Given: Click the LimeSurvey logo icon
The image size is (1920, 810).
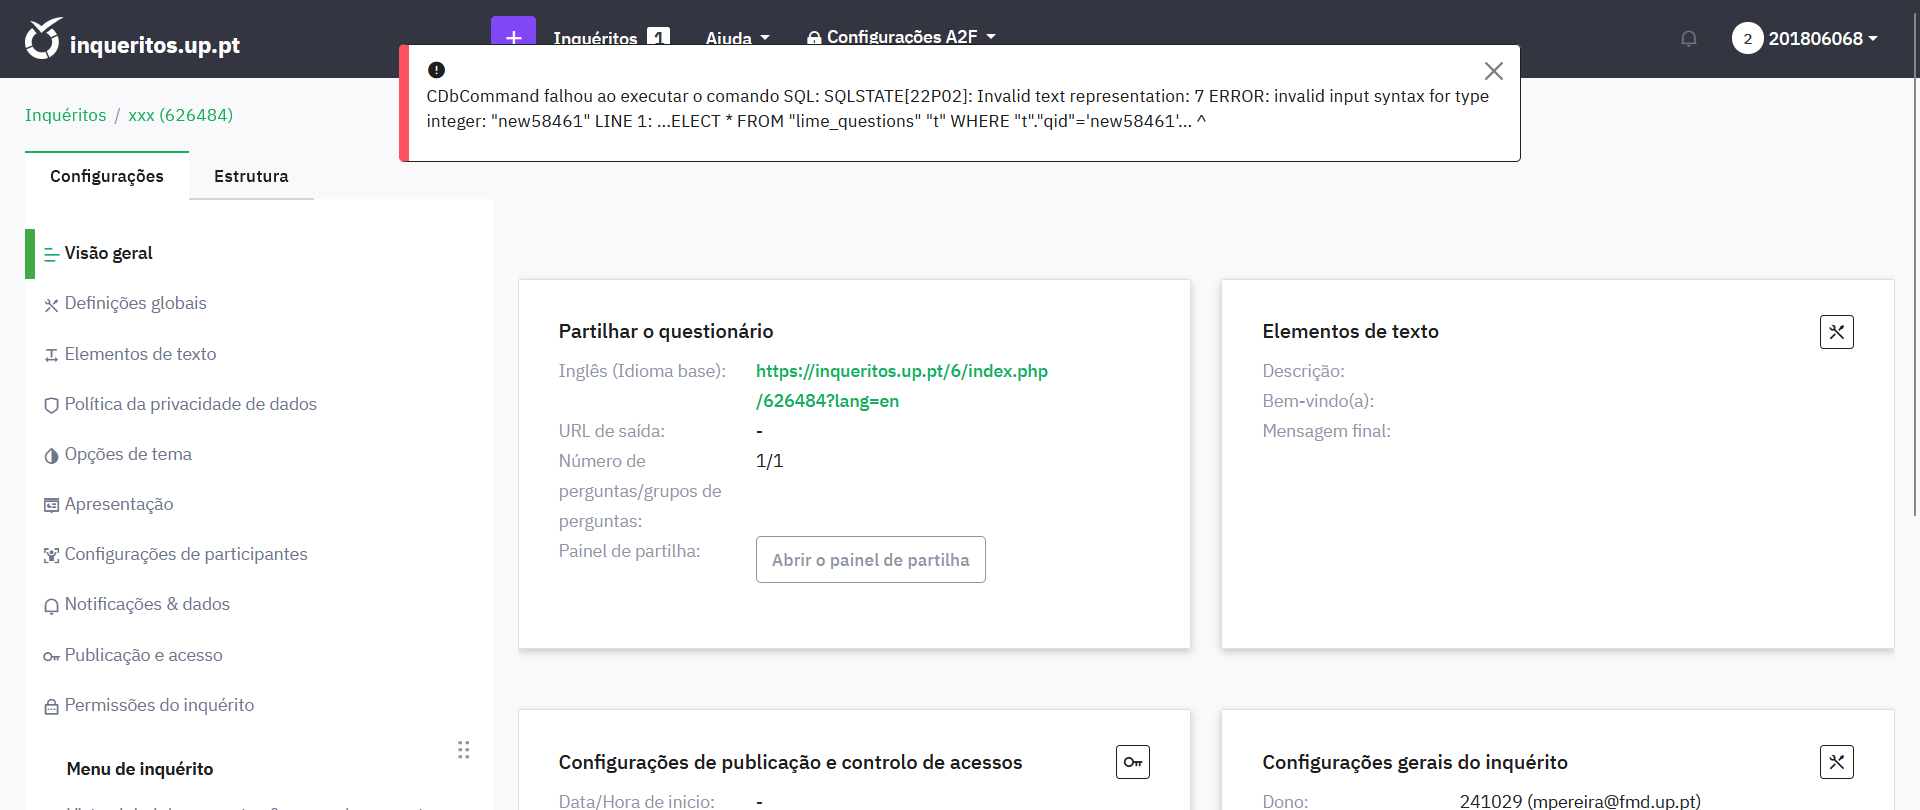Looking at the screenshot, I should pyautogui.click(x=43, y=39).
